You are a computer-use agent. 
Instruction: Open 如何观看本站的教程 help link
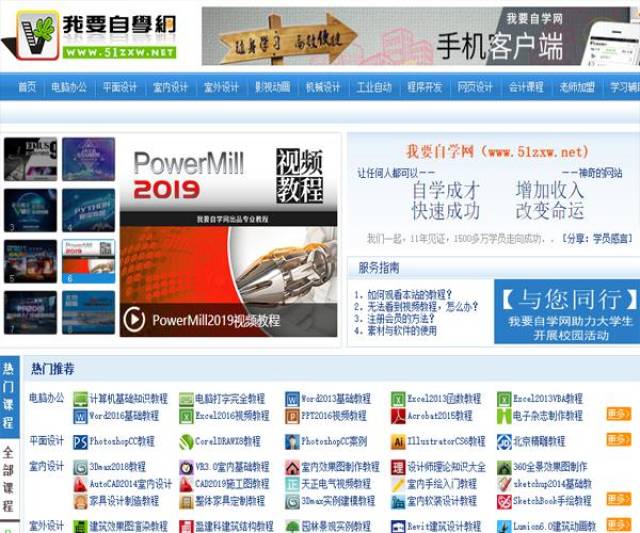pos(410,295)
